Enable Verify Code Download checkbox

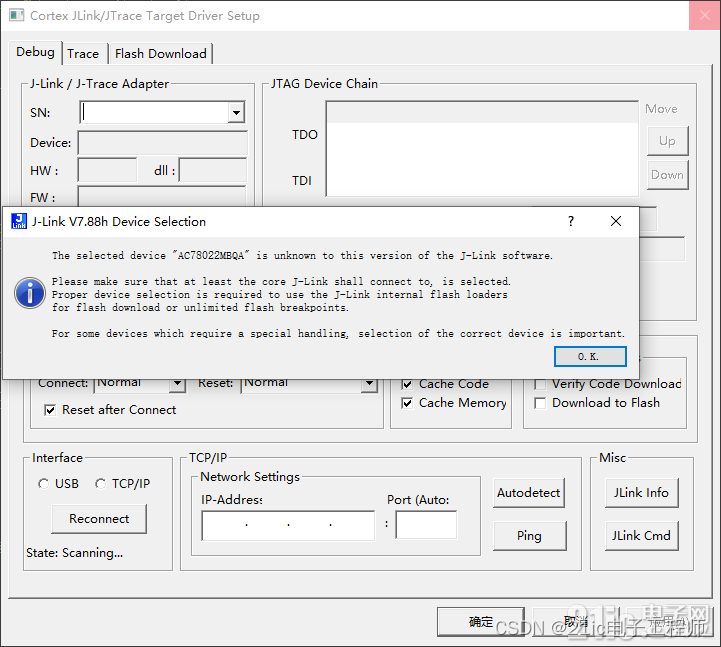click(x=540, y=384)
